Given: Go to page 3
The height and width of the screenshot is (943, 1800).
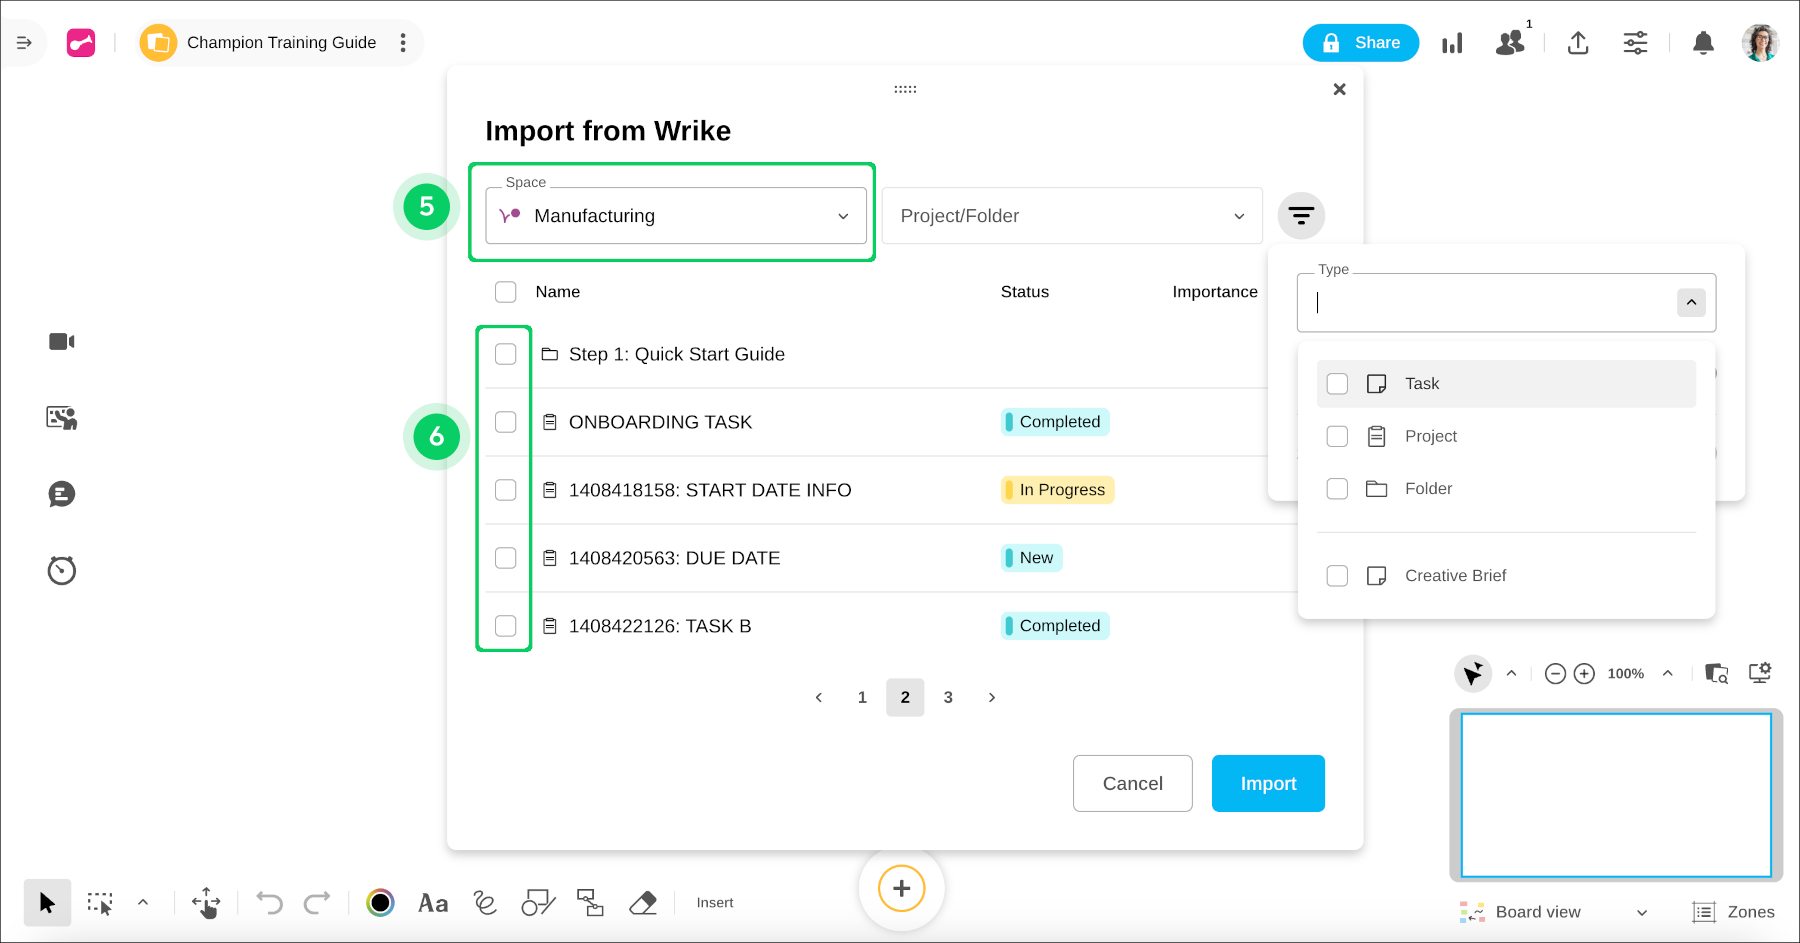Looking at the screenshot, I should click(948, 698).
